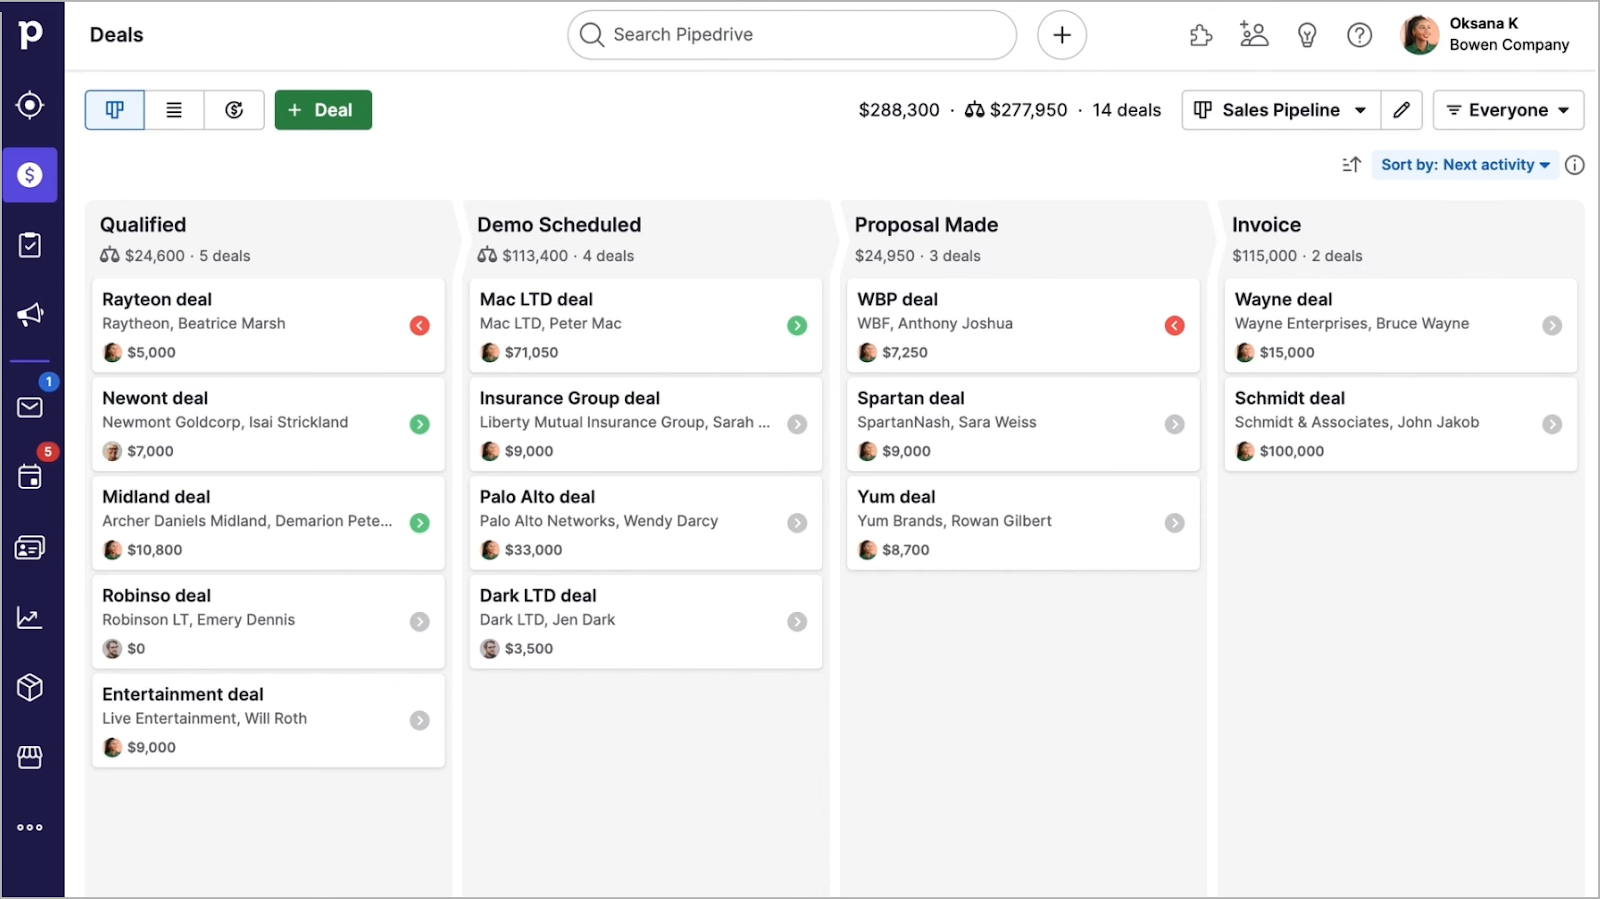
Task: Switch to list view of deals
Action: [174, 110]
